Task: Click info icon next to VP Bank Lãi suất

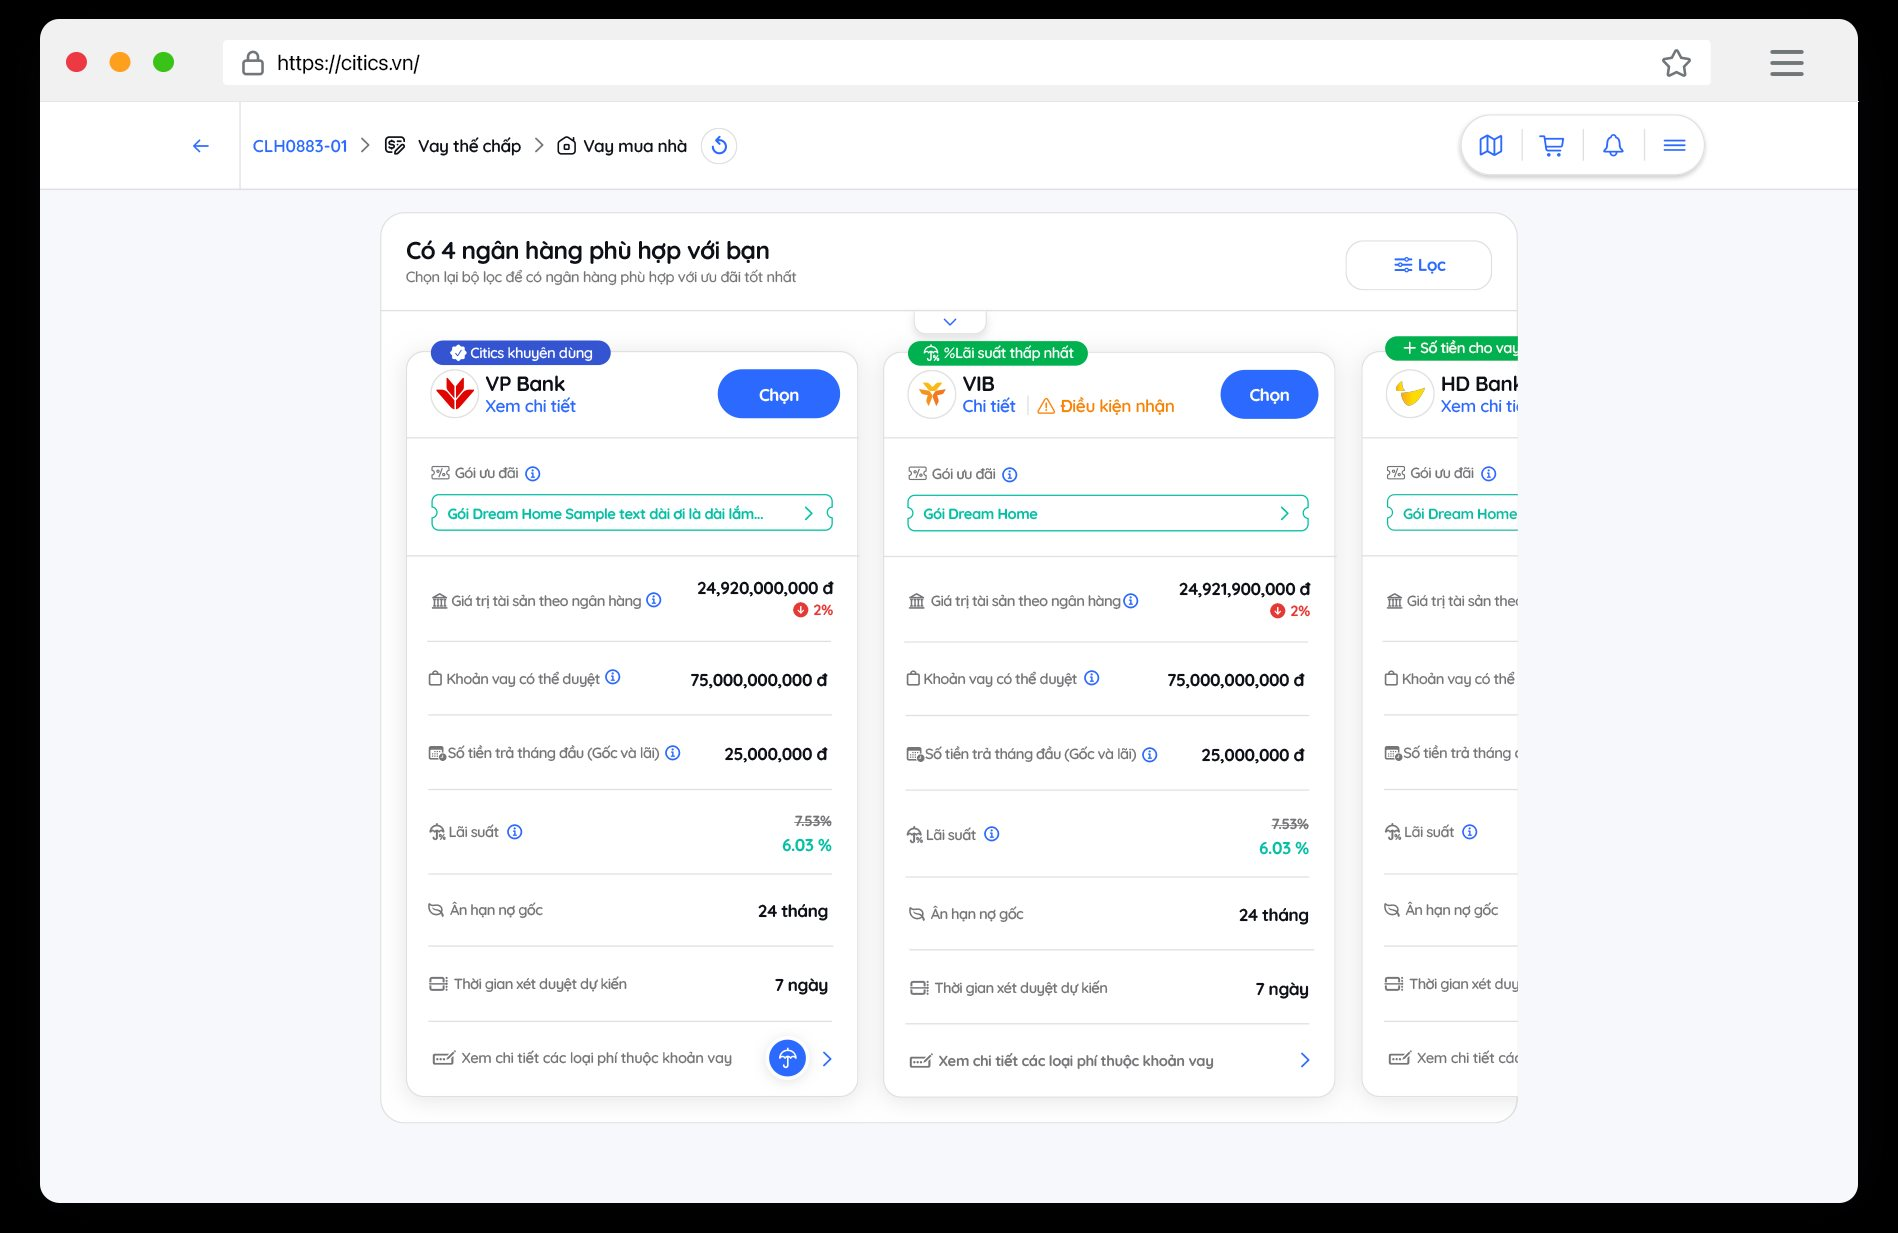Action: click(x=515, y=832)
